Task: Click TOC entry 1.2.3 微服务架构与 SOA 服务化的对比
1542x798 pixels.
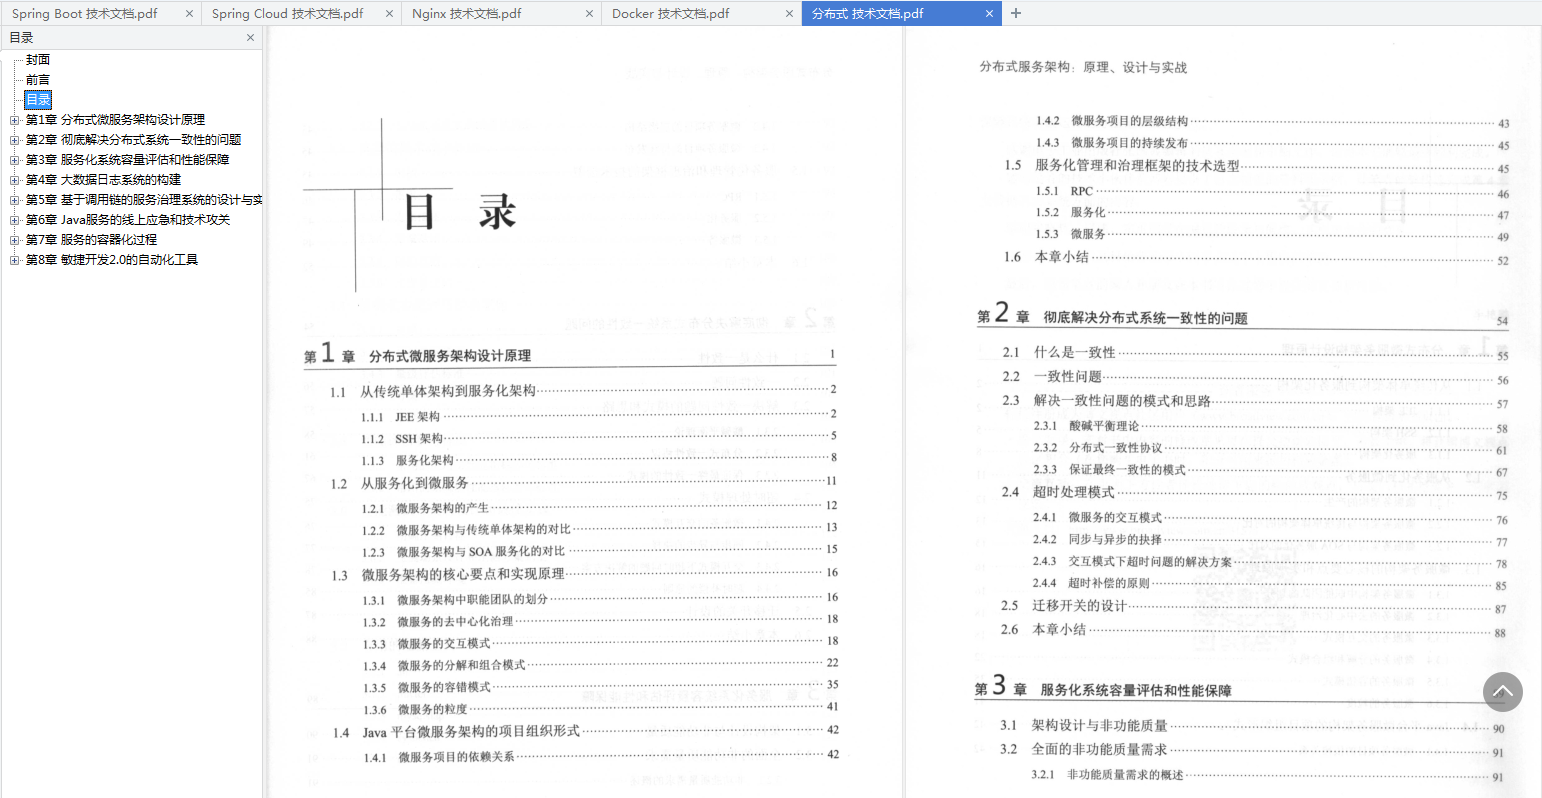Action: pyautogui.click(x=599, y=552)
